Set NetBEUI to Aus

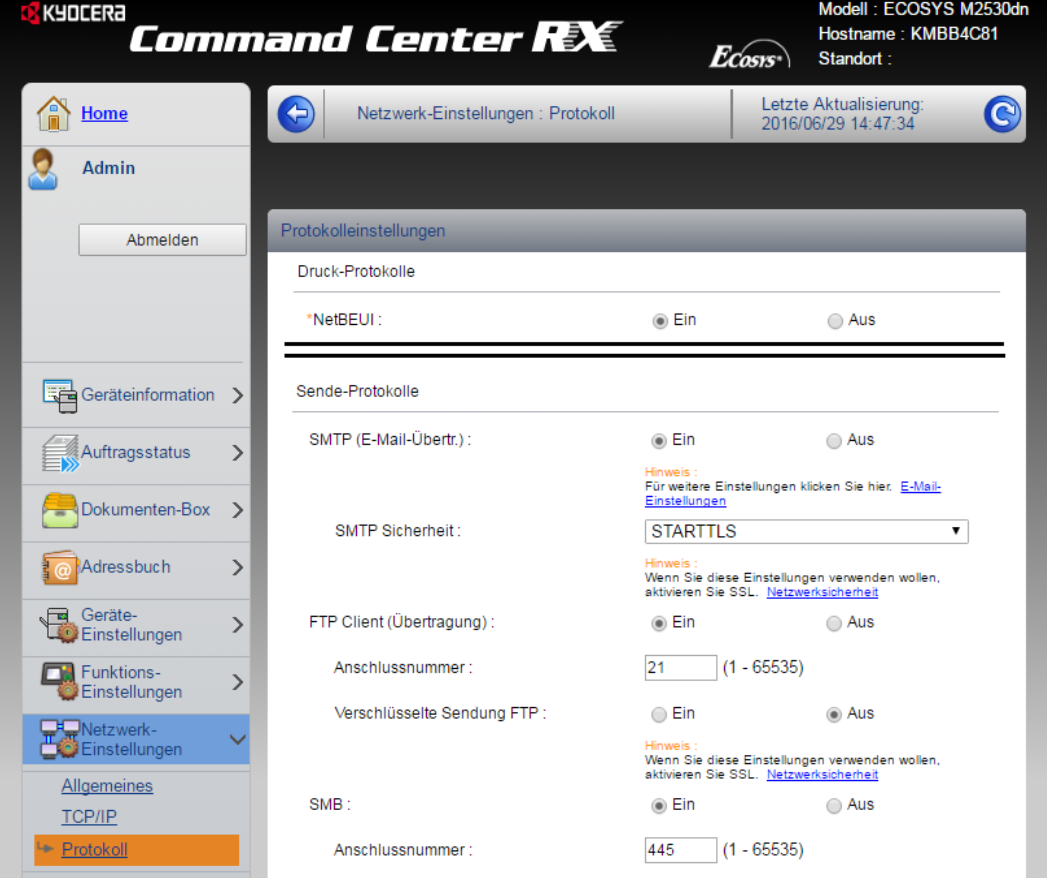point(835,321)
